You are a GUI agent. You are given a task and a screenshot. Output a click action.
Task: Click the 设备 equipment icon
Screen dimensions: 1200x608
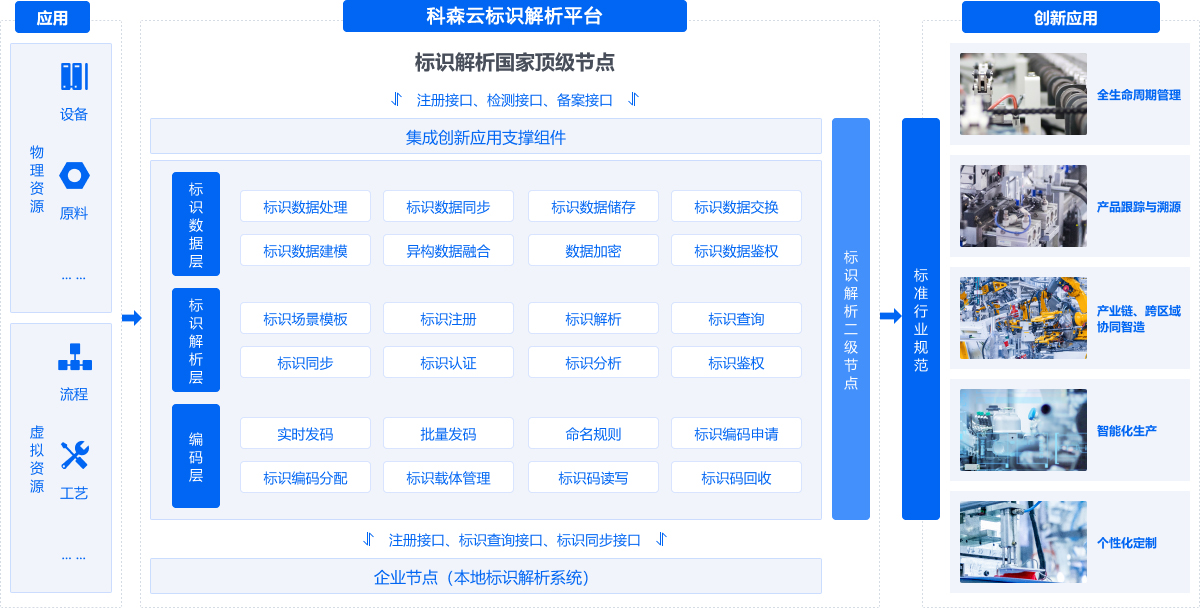pyautogui.click(x=74, y=77)
